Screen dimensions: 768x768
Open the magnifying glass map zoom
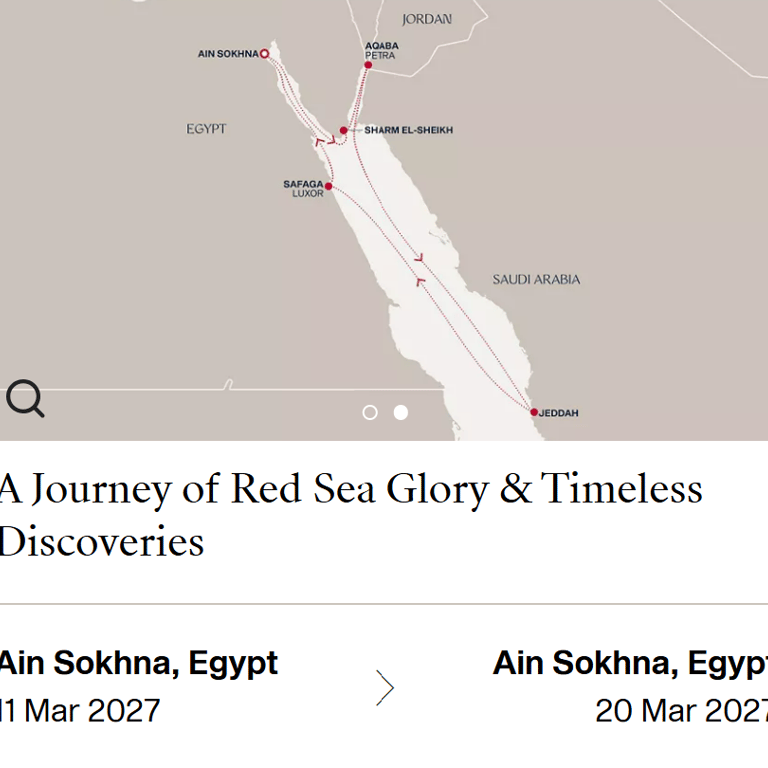(25, 398)
